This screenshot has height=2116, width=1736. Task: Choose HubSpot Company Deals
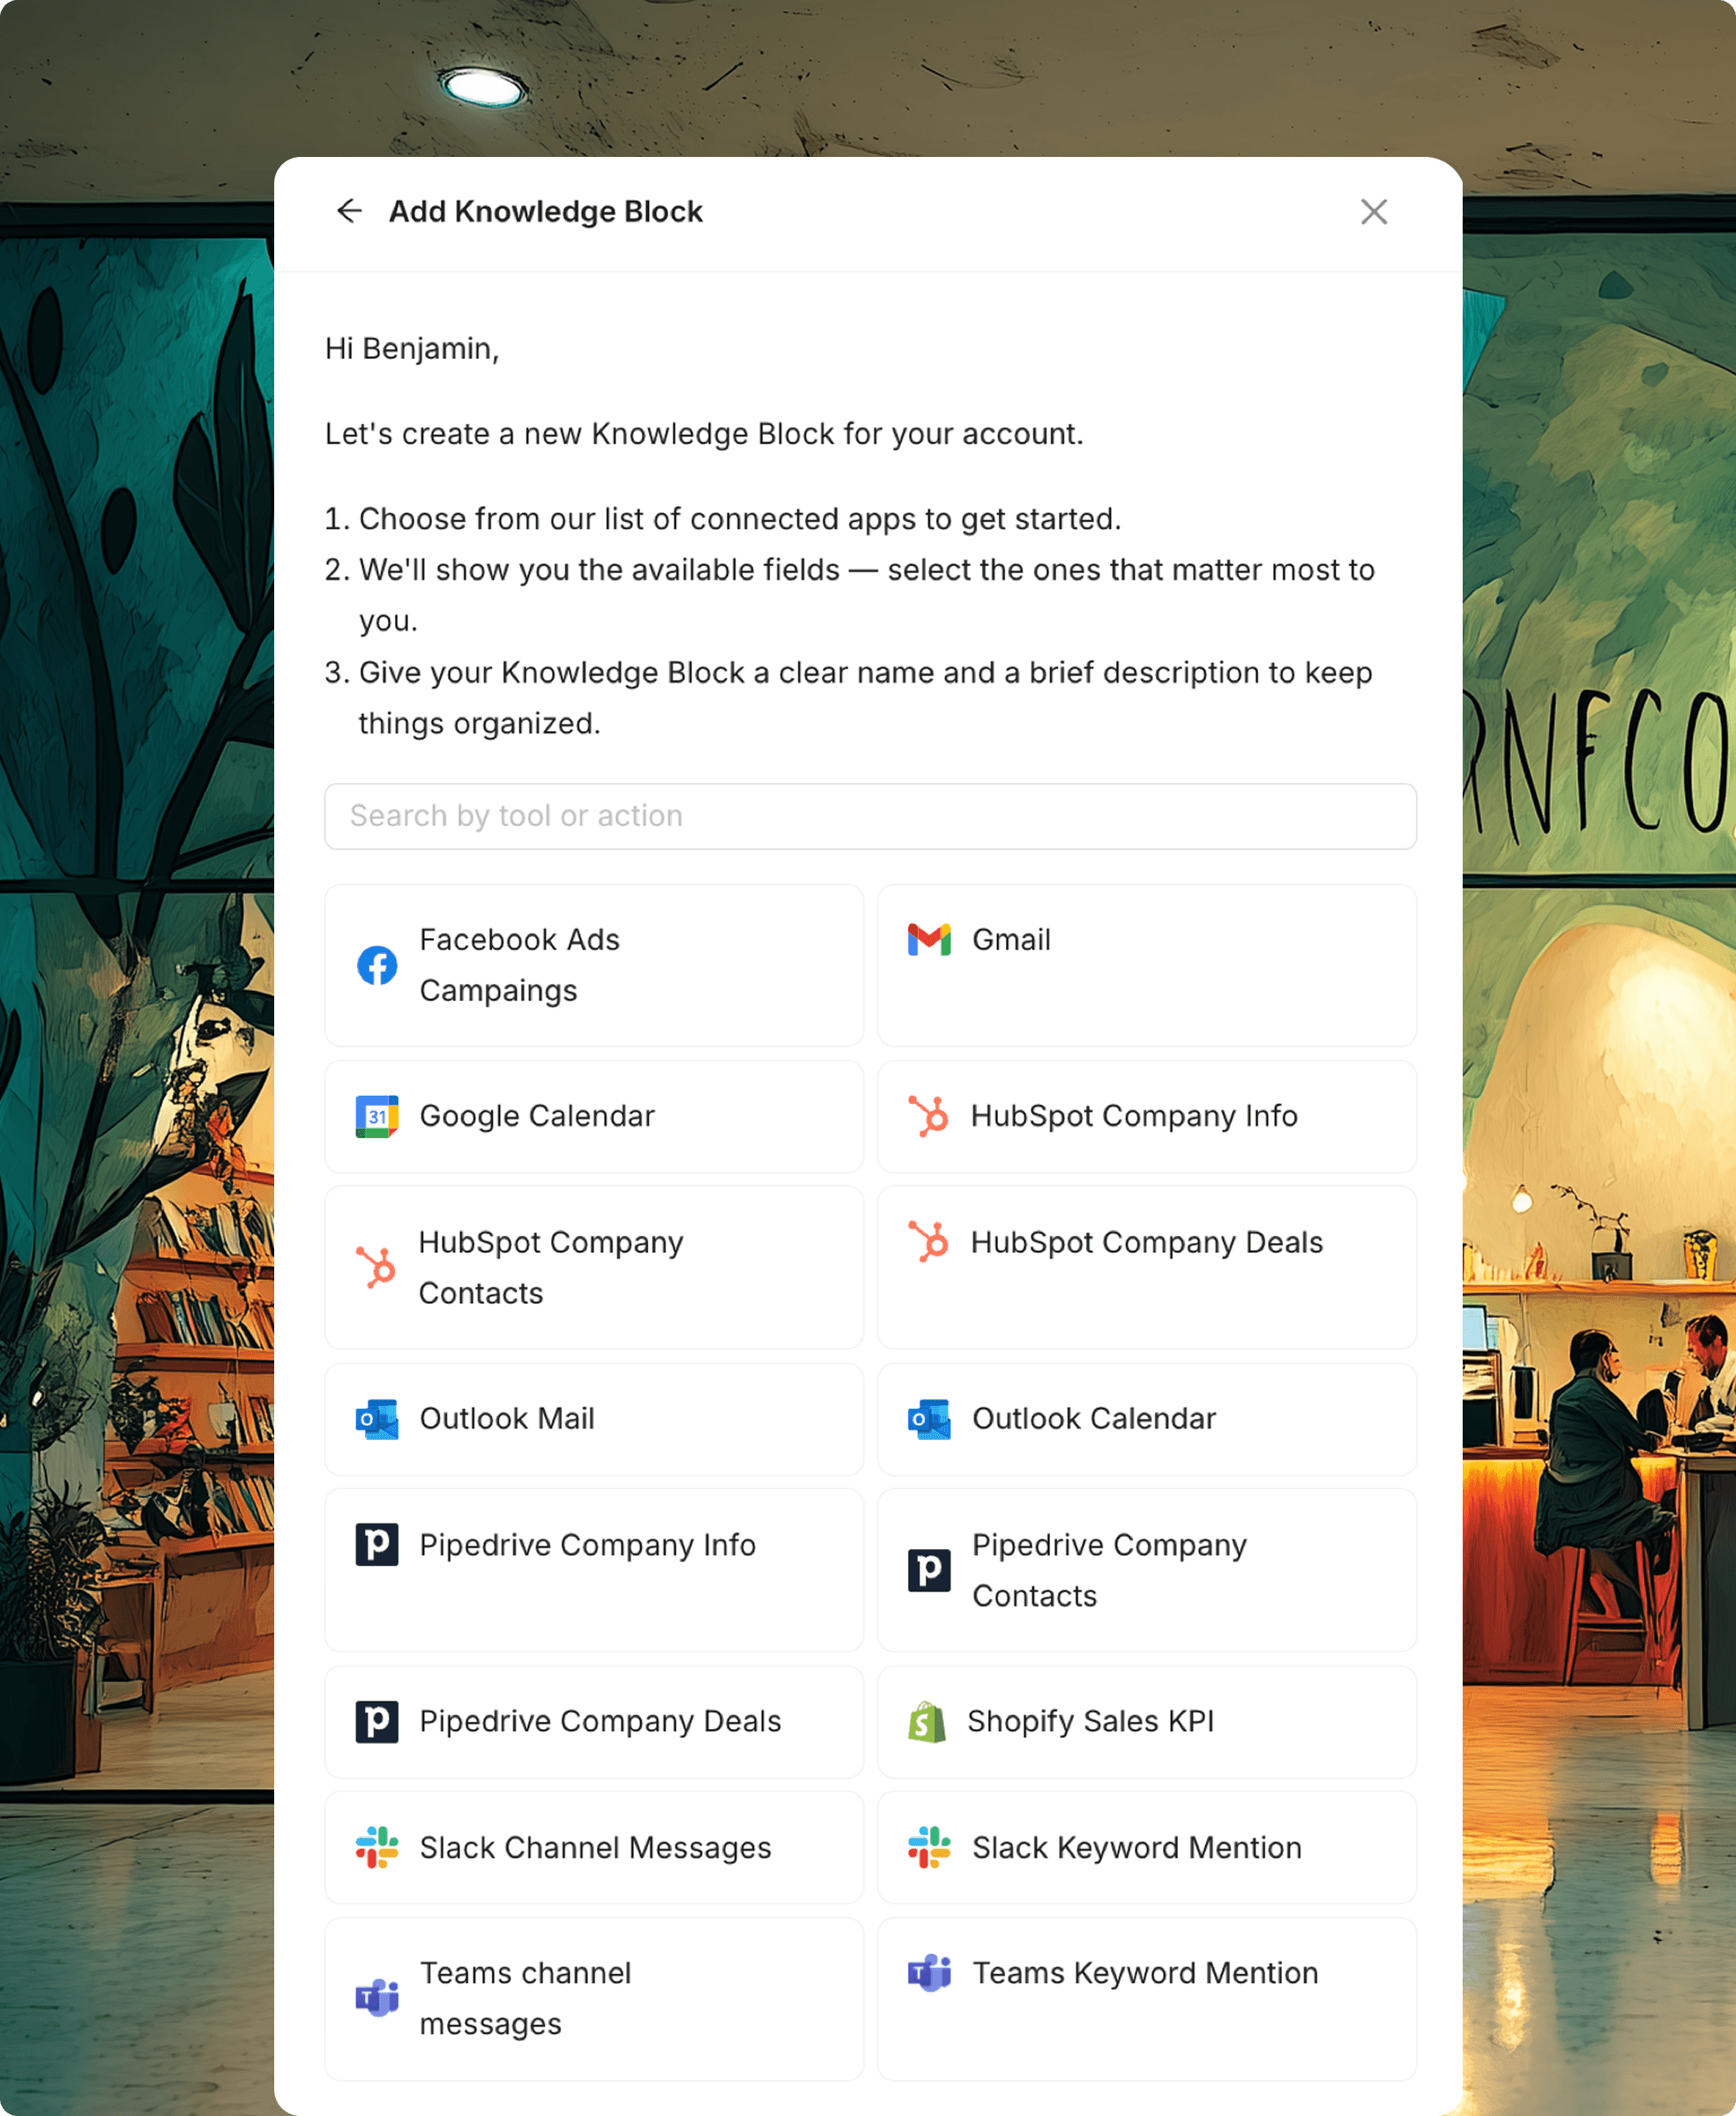1146,1267
